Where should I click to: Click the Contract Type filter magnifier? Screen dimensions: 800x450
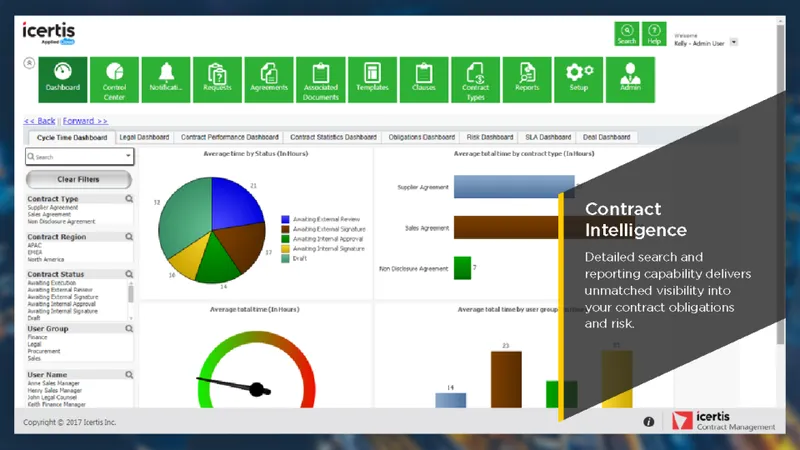tap(129, 199)
